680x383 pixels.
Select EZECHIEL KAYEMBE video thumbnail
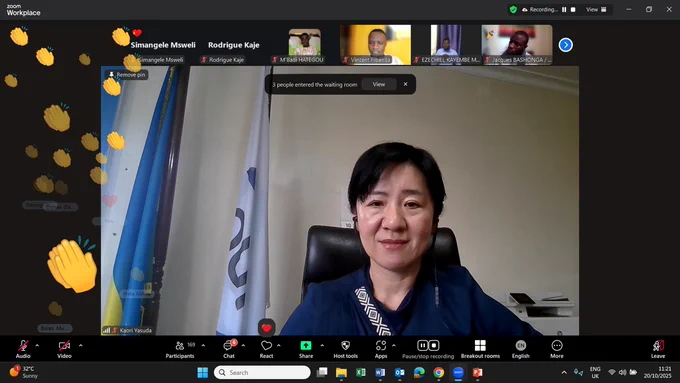446,45
